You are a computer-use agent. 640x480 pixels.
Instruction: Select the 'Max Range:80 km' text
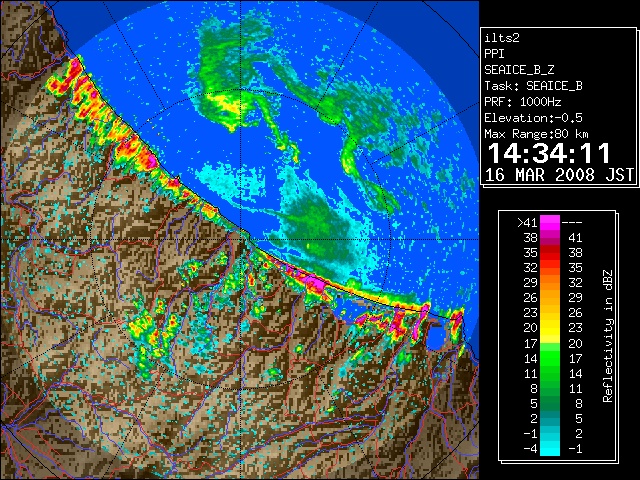point(536,134)
